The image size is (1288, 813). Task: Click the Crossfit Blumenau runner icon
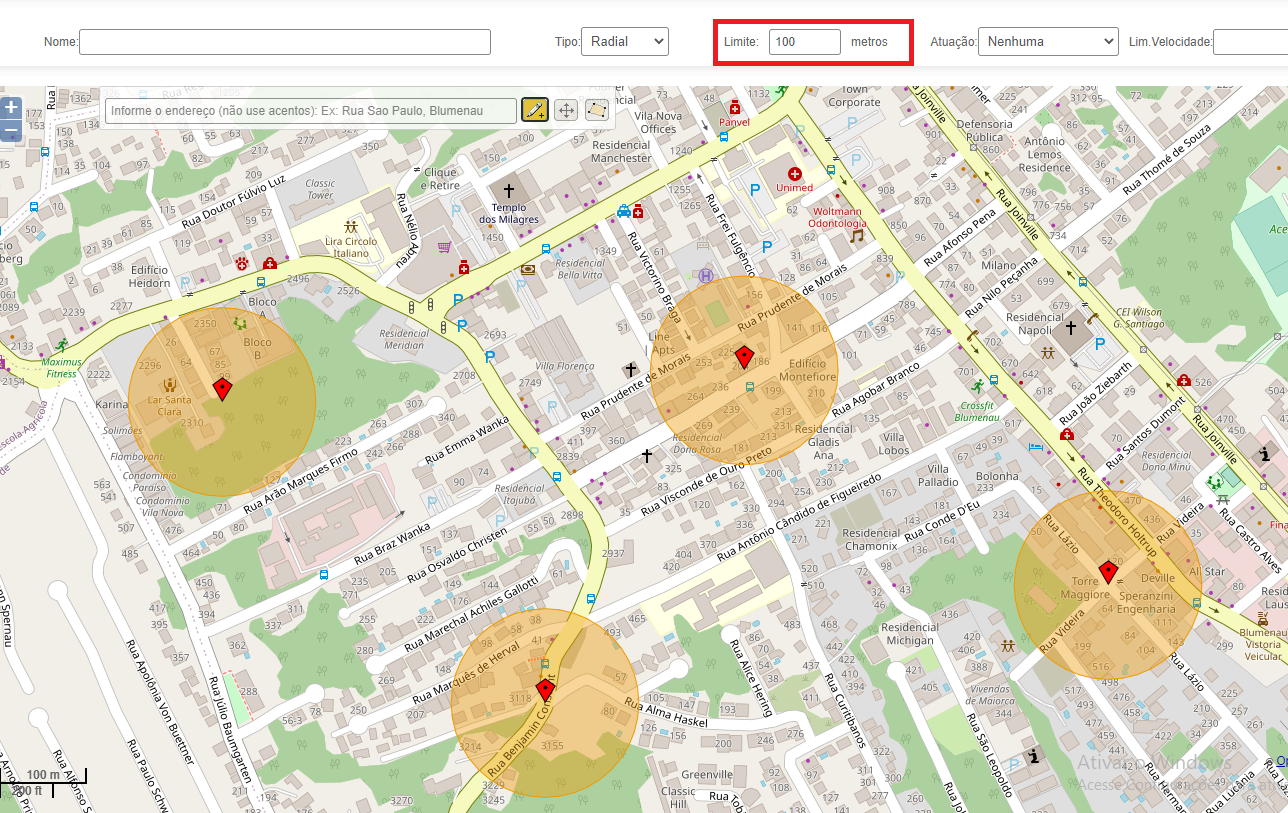(x=977, y=386)
